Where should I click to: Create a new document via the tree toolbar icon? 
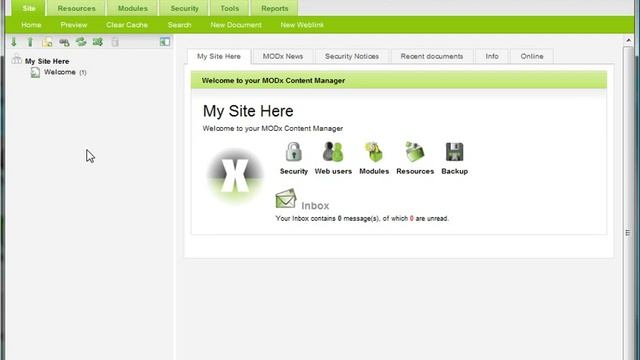point(47,42)
